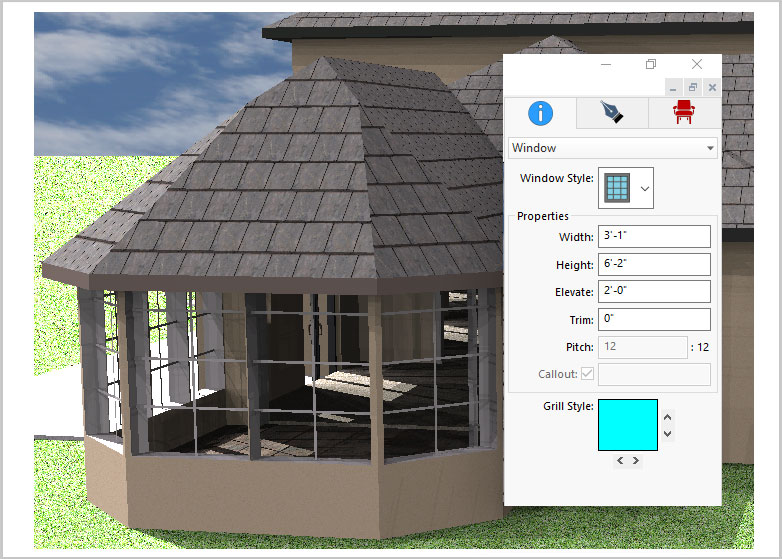
Task: Click the Pitch field showing 12
Action: point(643,347)
